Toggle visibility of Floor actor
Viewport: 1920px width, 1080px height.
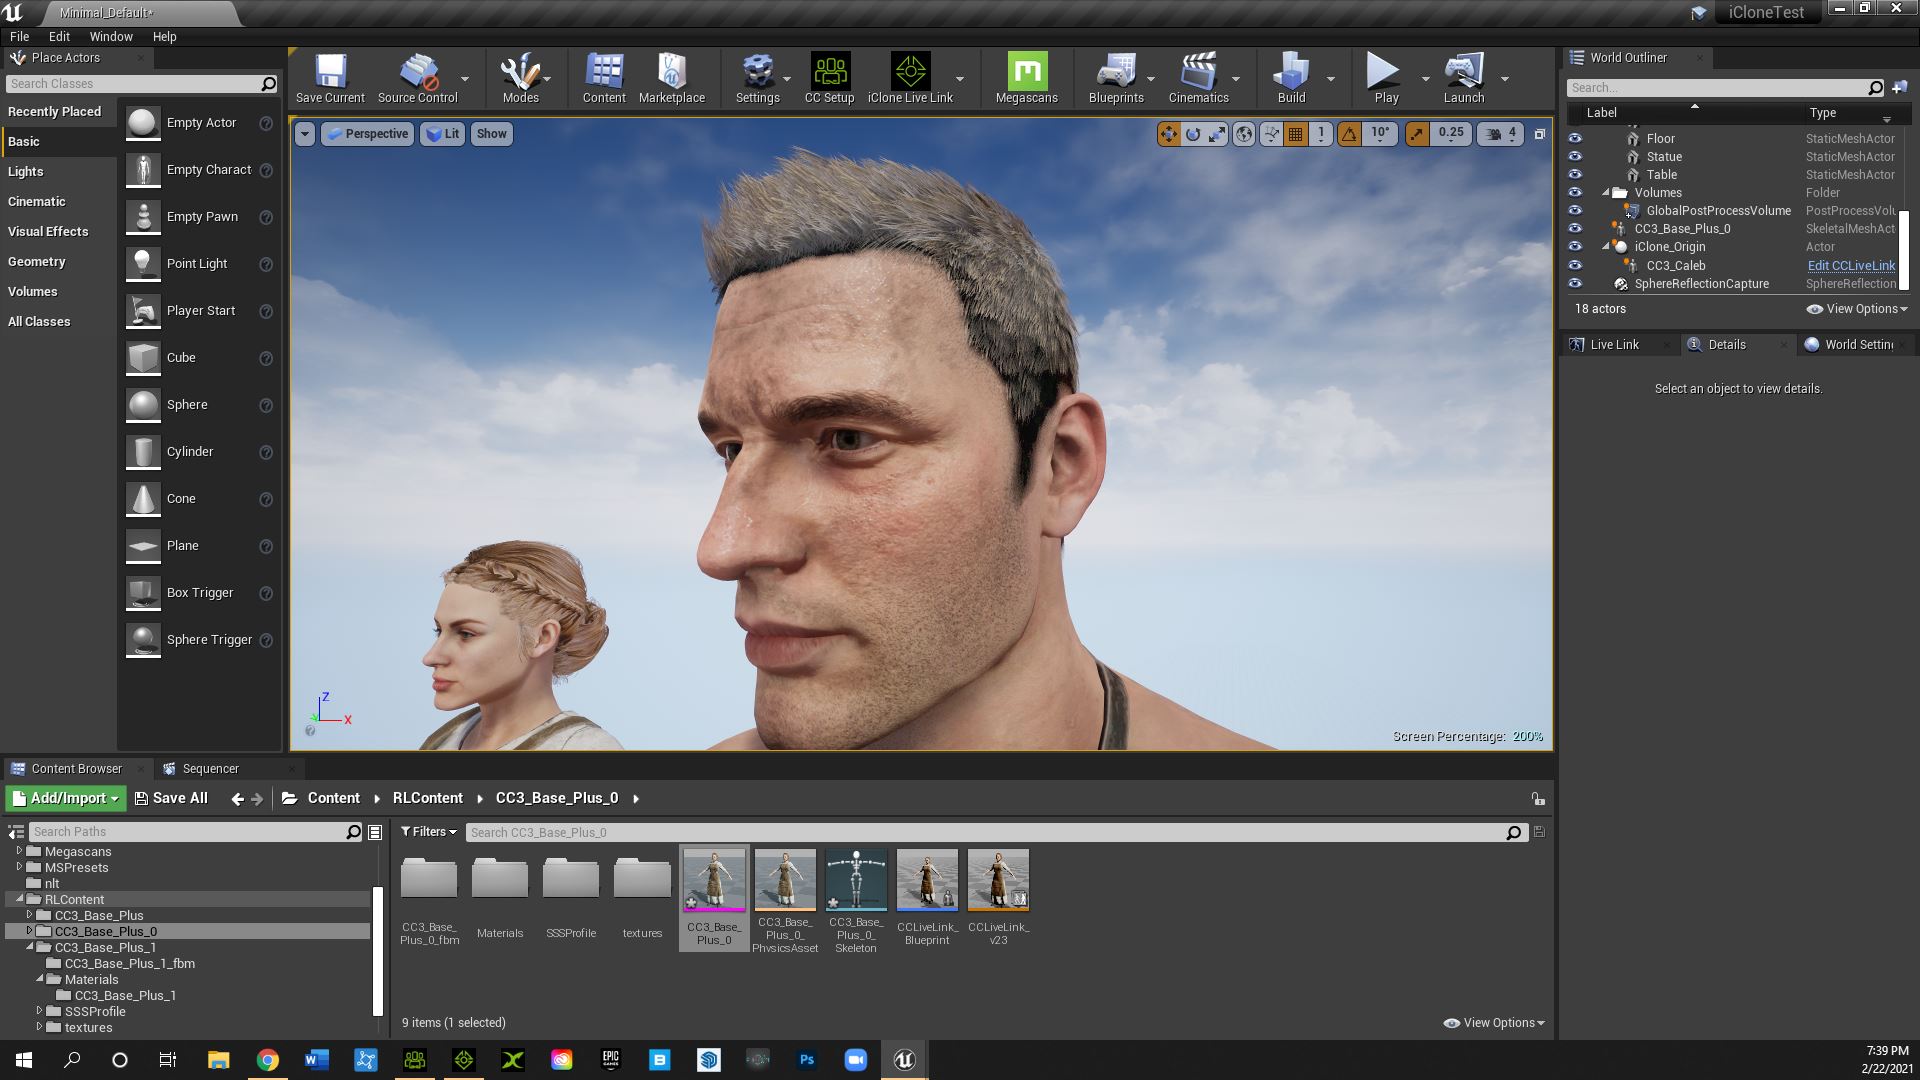tap(1575, 139)
